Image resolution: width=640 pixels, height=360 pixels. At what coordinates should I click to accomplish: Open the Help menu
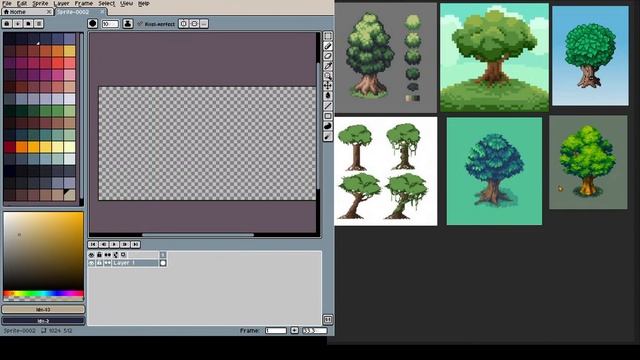point(143,3)
